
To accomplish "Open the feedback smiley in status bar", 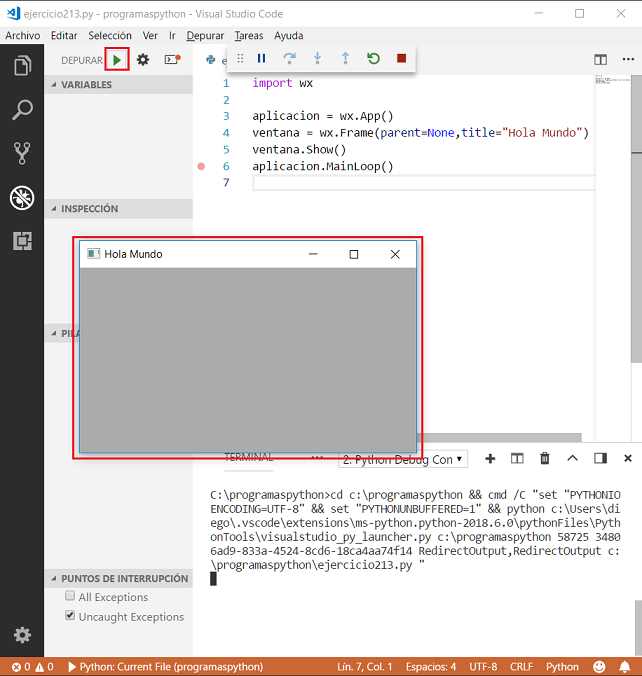I will (x=599, y=667).
